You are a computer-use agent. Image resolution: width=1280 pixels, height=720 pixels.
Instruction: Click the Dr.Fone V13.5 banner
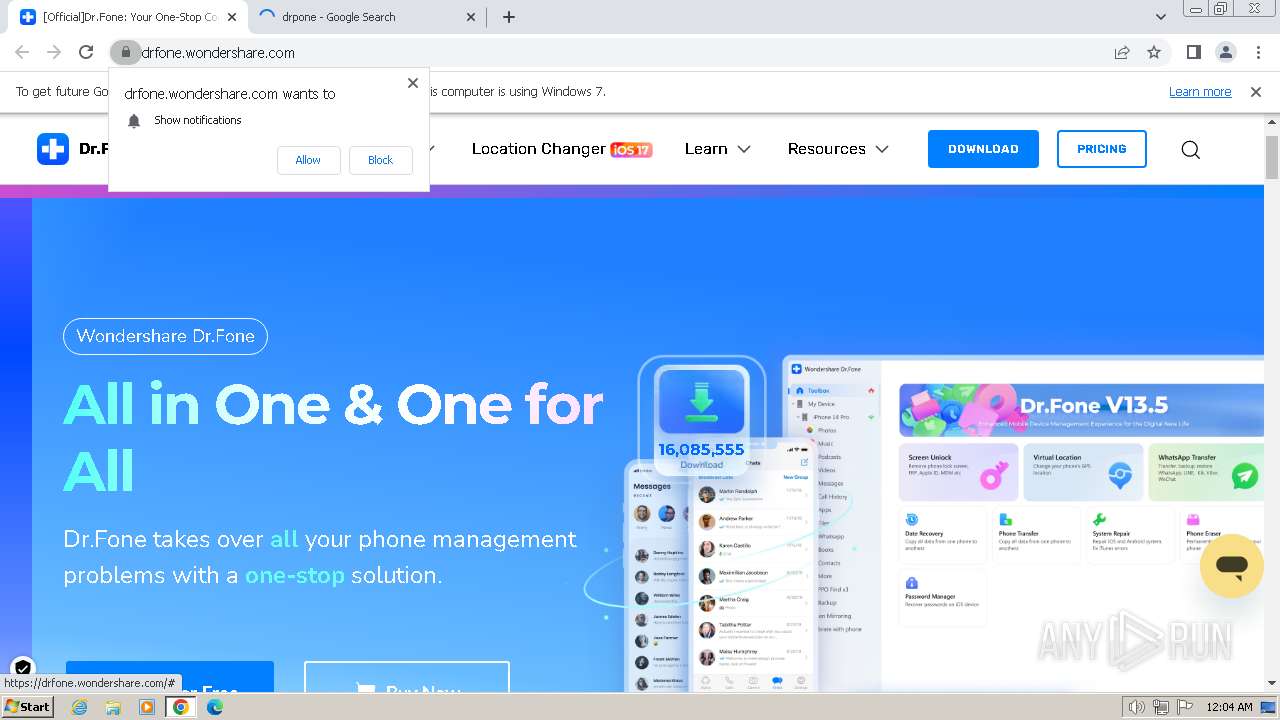pyautogui.click(x=1080, y=410)
